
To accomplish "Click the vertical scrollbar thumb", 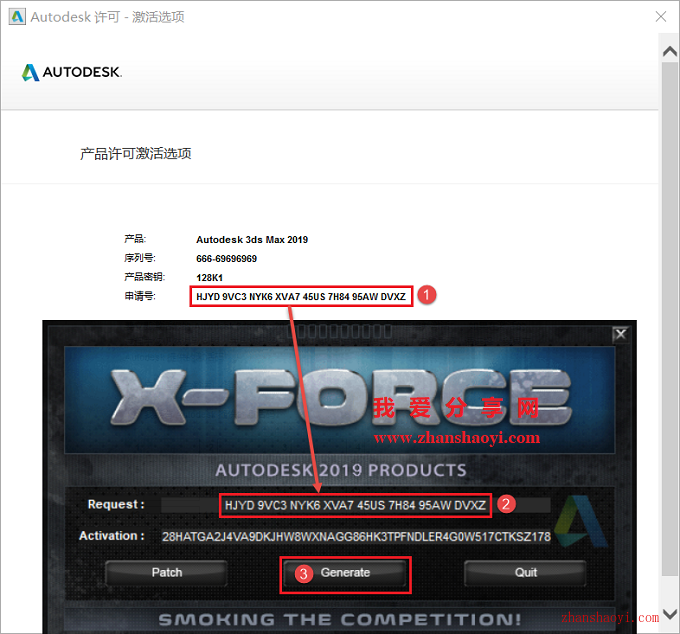I will click(x=670, y=319).
